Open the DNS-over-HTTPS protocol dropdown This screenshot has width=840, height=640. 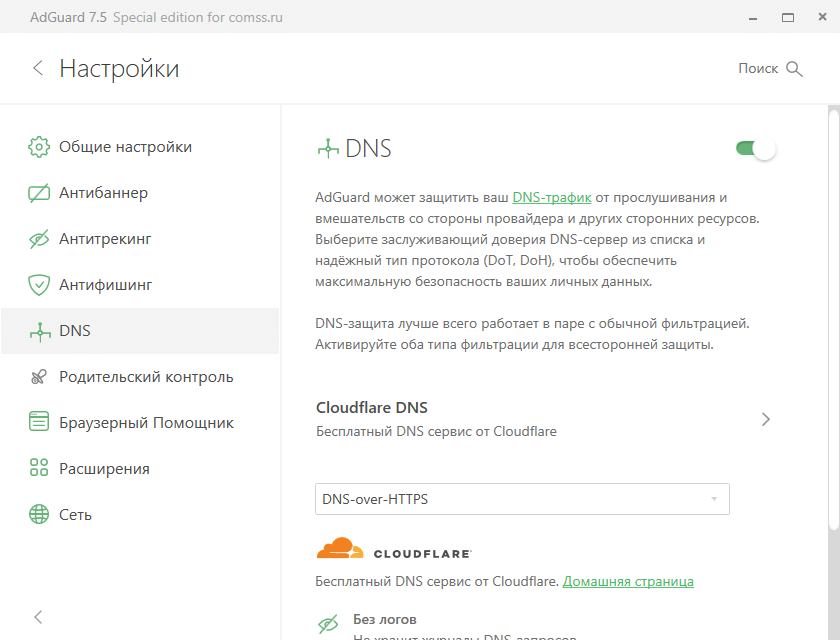tap(522, 499)
